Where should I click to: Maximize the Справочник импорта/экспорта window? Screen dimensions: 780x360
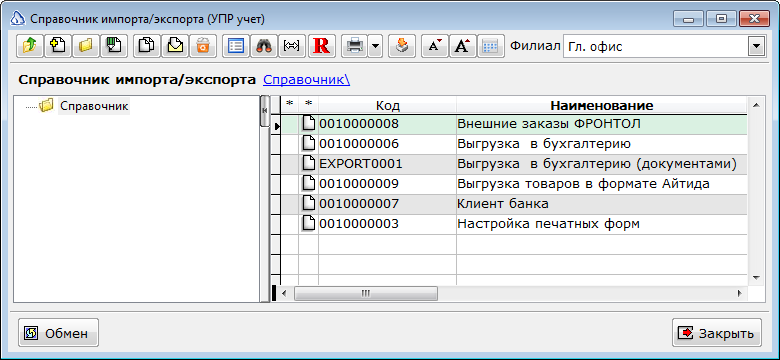tap(721, 19)
